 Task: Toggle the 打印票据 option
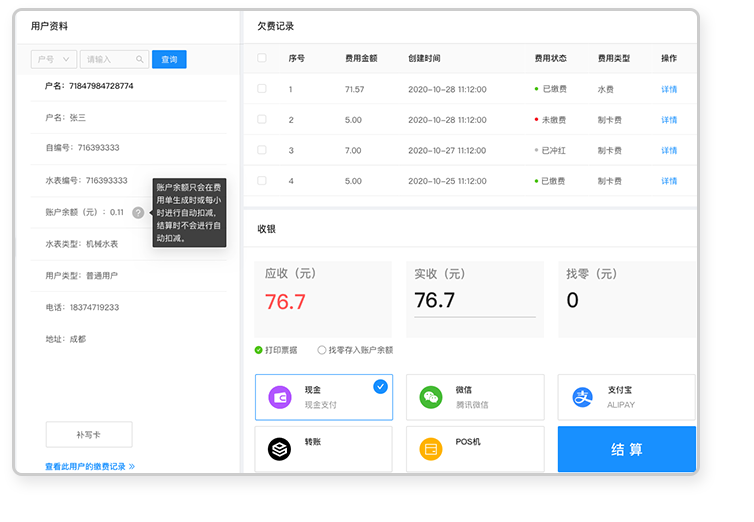(276, 350)
